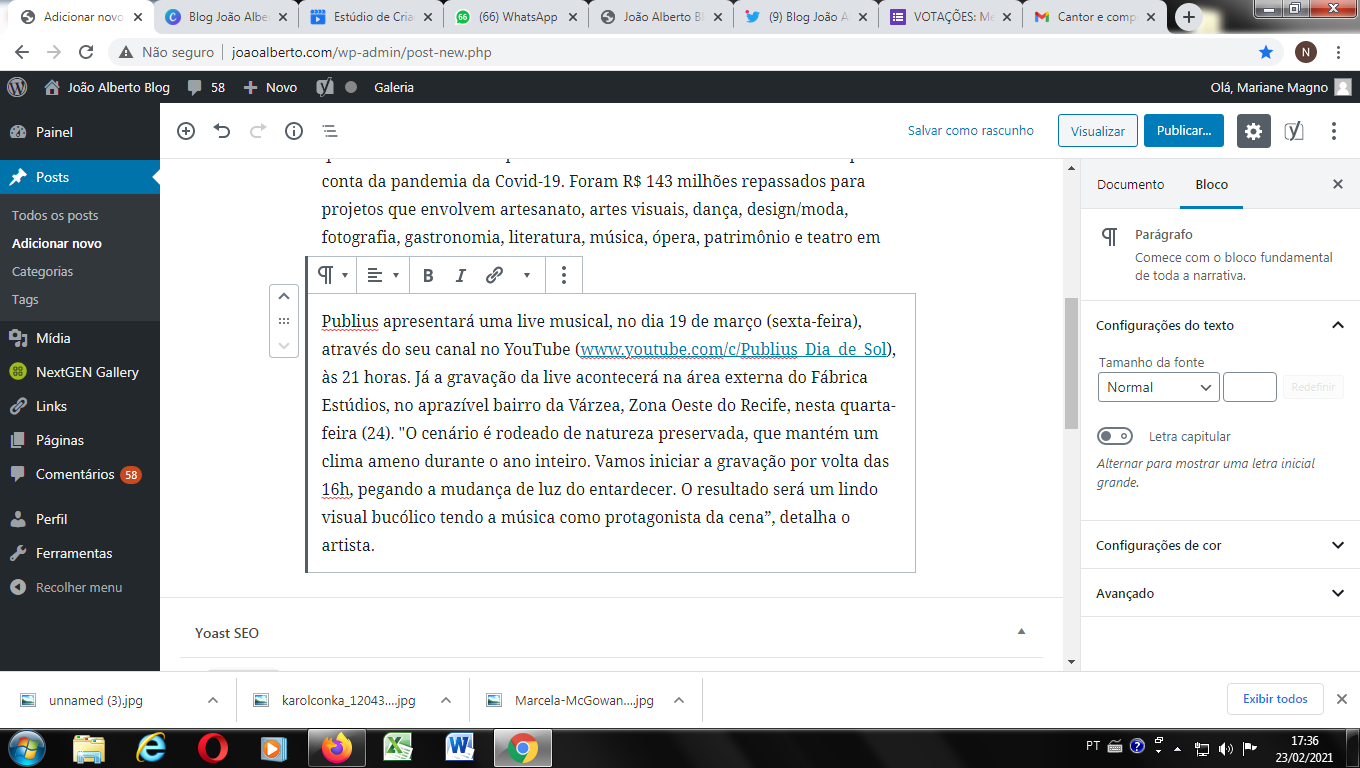Open block more options vertical dots
The width and height of the screenshot is (1360, 768).
point(564,275)
